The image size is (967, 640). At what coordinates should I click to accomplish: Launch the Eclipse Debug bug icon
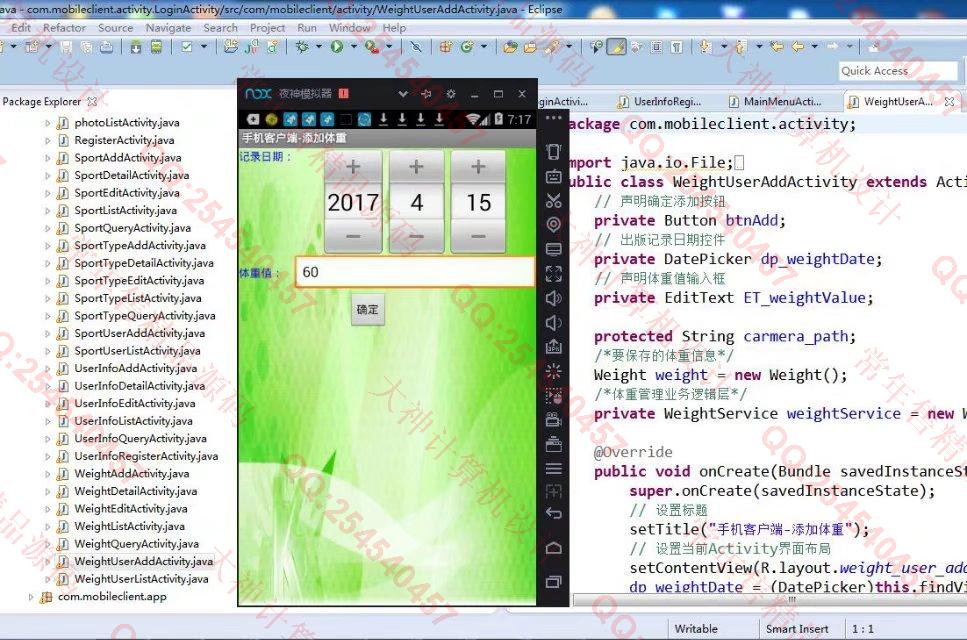pos(302,46)
